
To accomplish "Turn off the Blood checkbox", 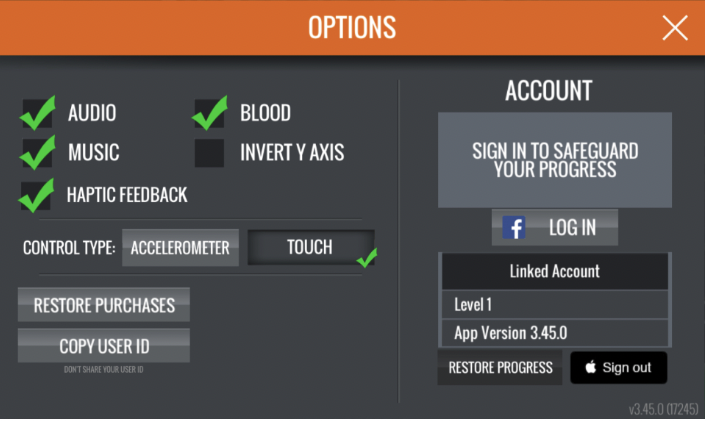I will pyautogui.click(x=209, y=113).
